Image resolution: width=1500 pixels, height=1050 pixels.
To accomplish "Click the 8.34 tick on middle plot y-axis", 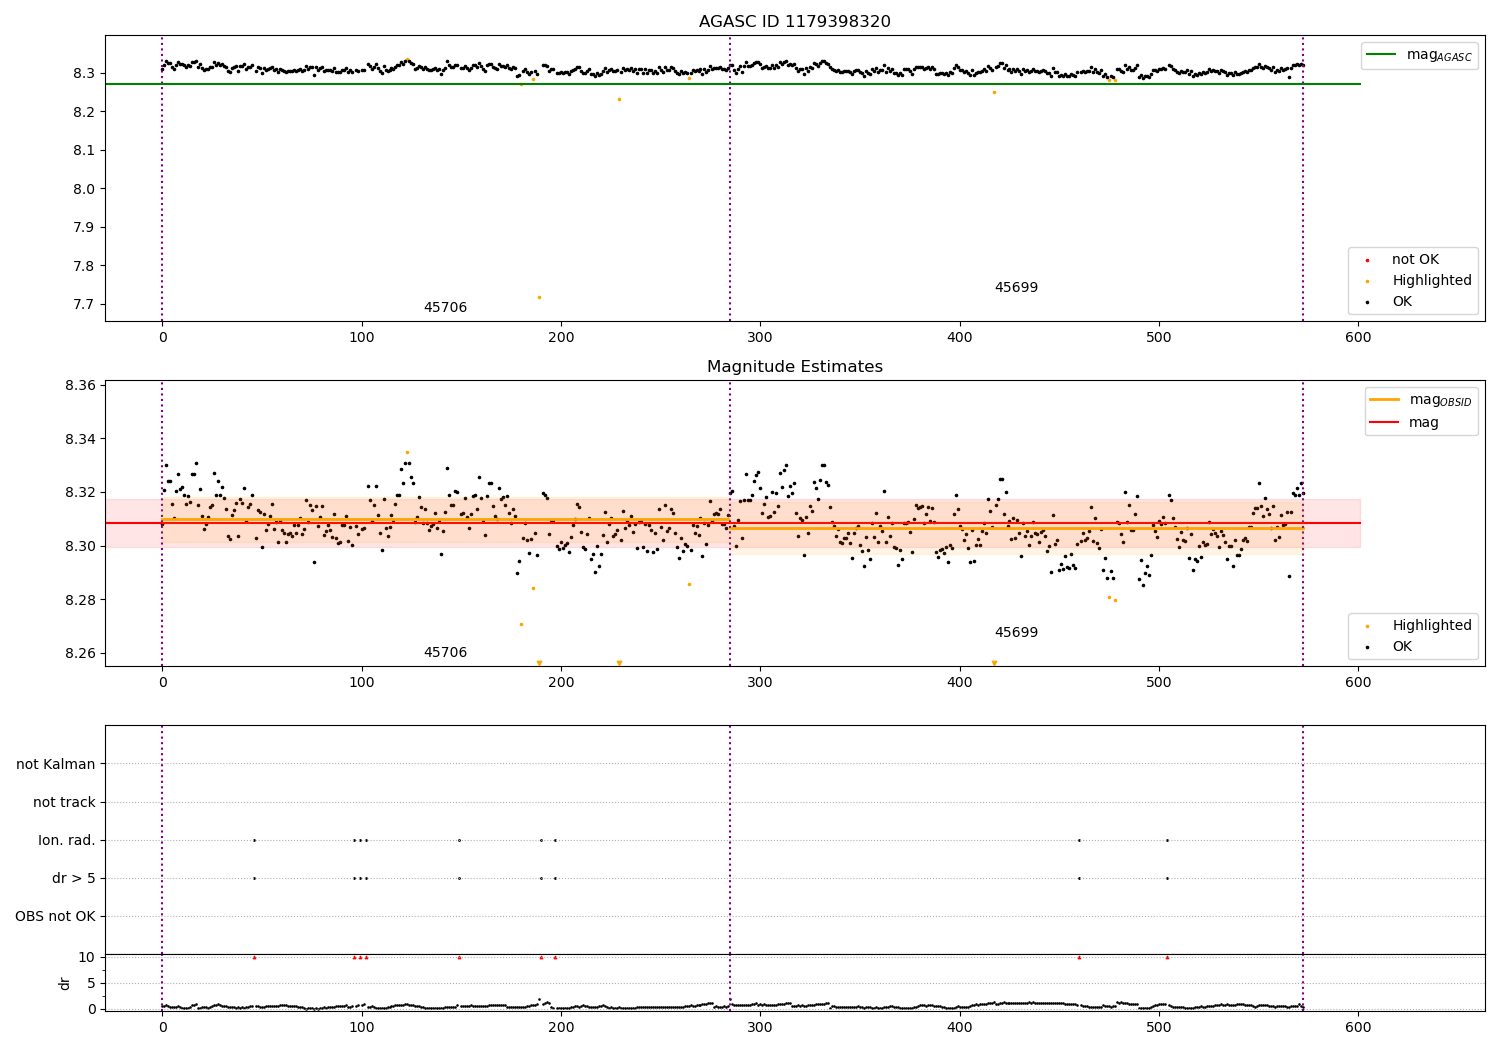I will [x=79, y=439].
